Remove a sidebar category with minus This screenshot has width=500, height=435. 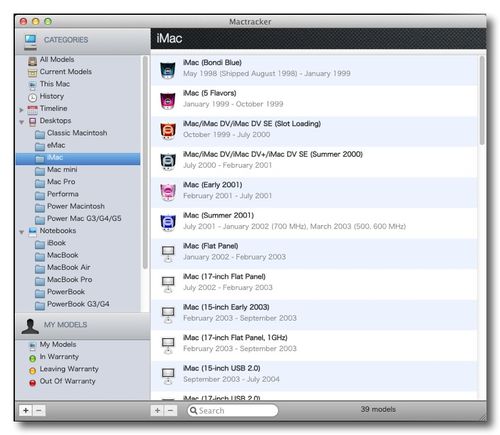(x=39, y=410)
